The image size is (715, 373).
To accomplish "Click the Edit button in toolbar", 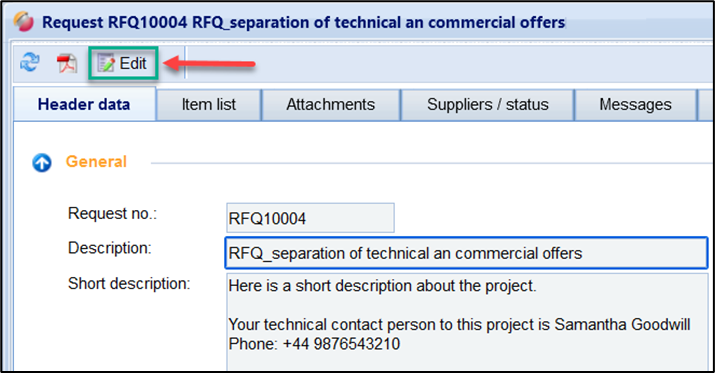I will (123, 63).
